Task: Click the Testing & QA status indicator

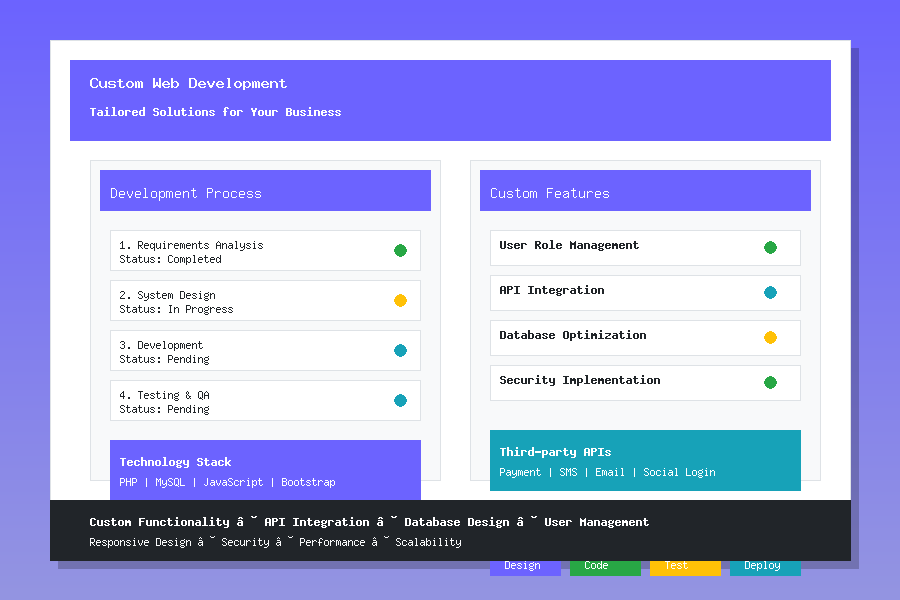Action: pos(401,400)
